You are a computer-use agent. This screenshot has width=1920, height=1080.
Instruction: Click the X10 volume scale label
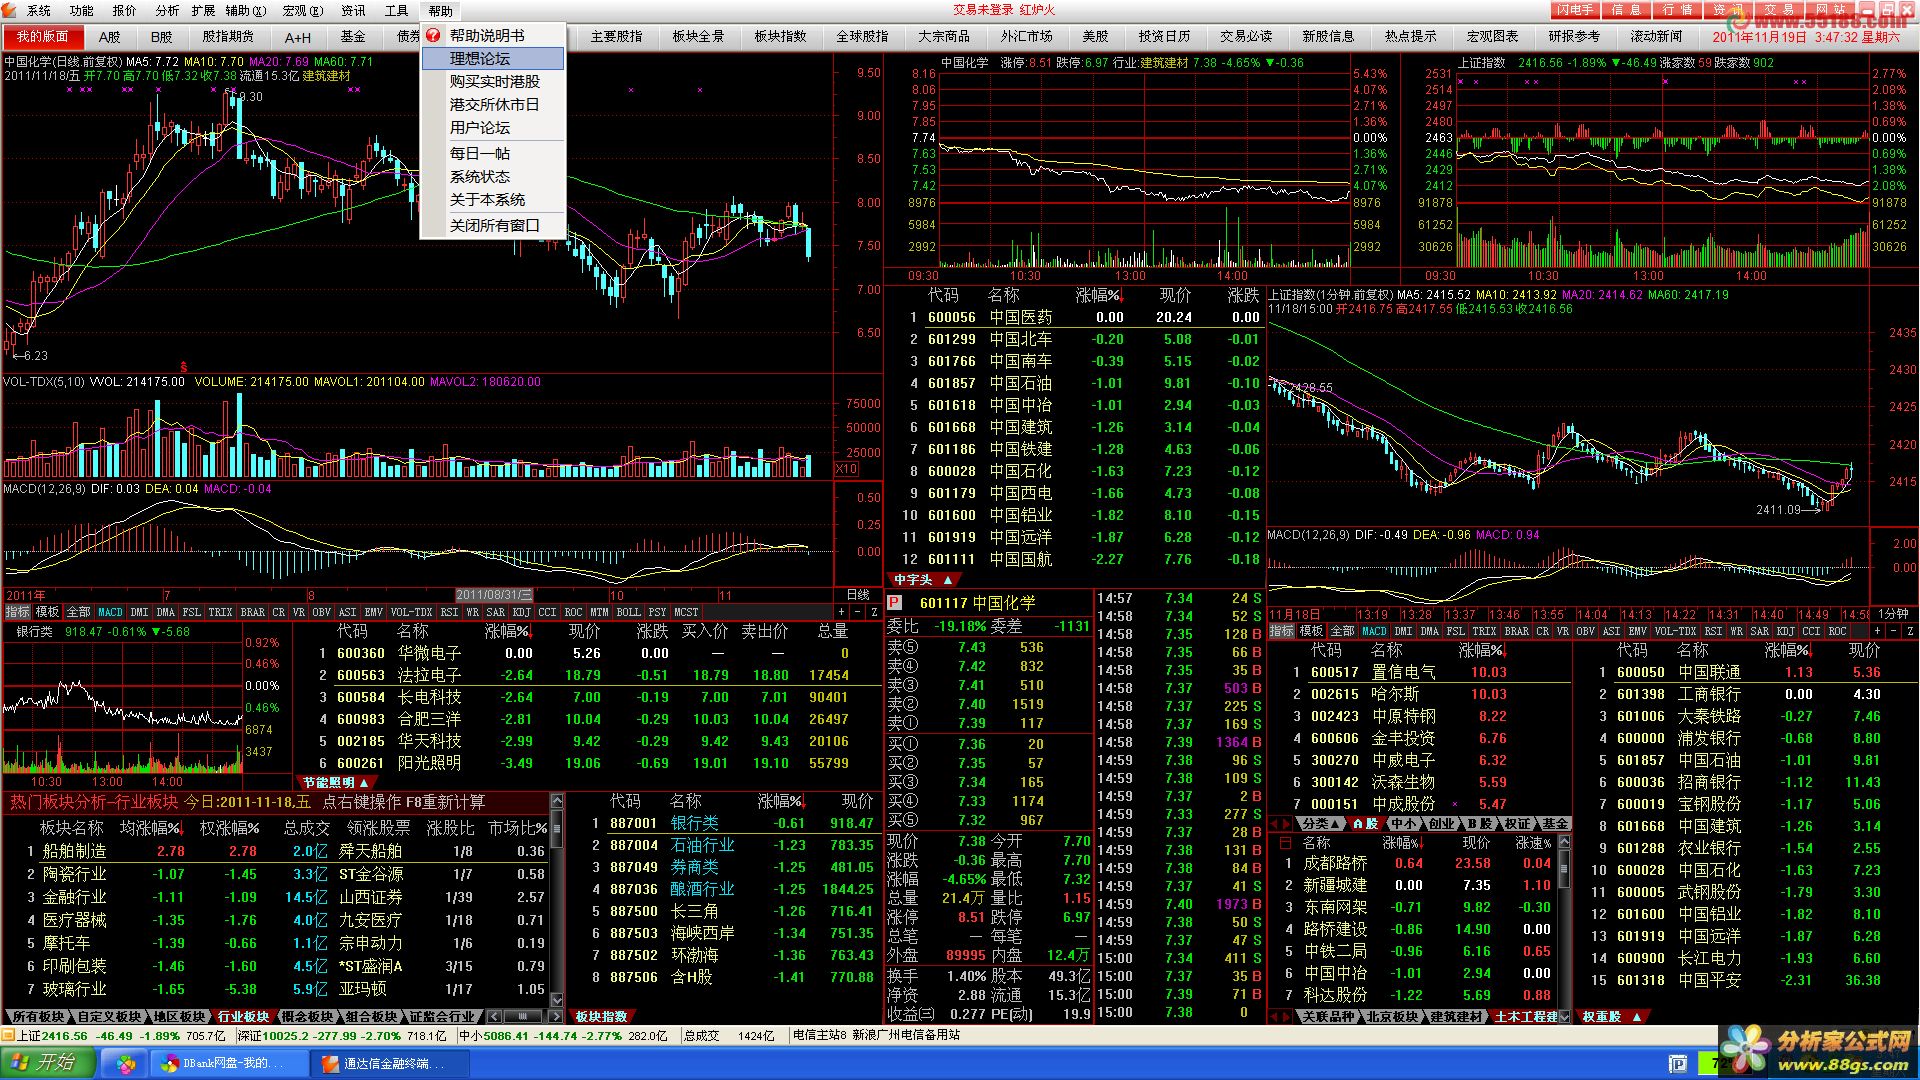846,469
